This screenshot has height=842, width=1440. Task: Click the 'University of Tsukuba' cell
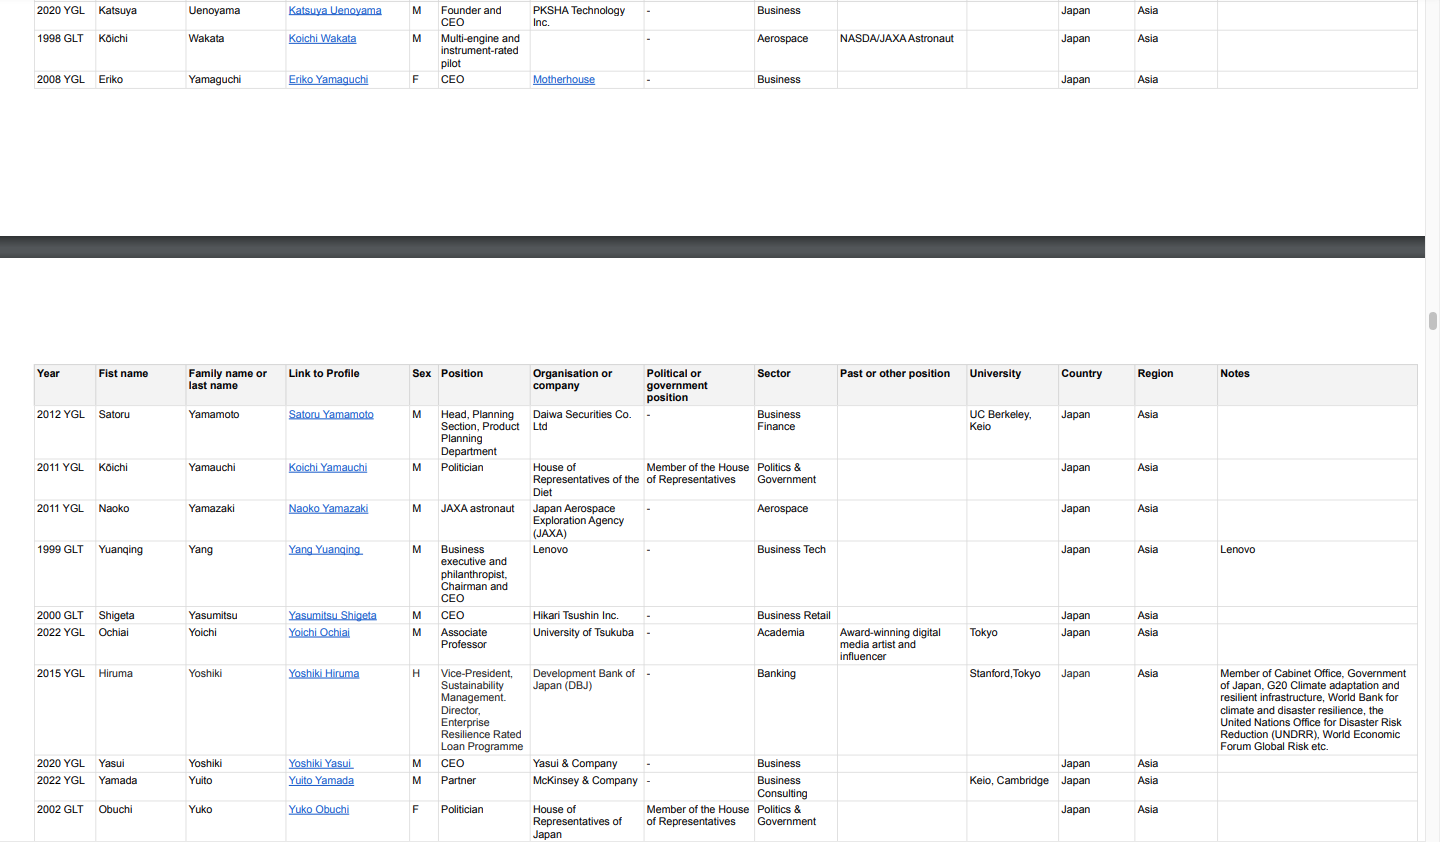tap(587, 644)
